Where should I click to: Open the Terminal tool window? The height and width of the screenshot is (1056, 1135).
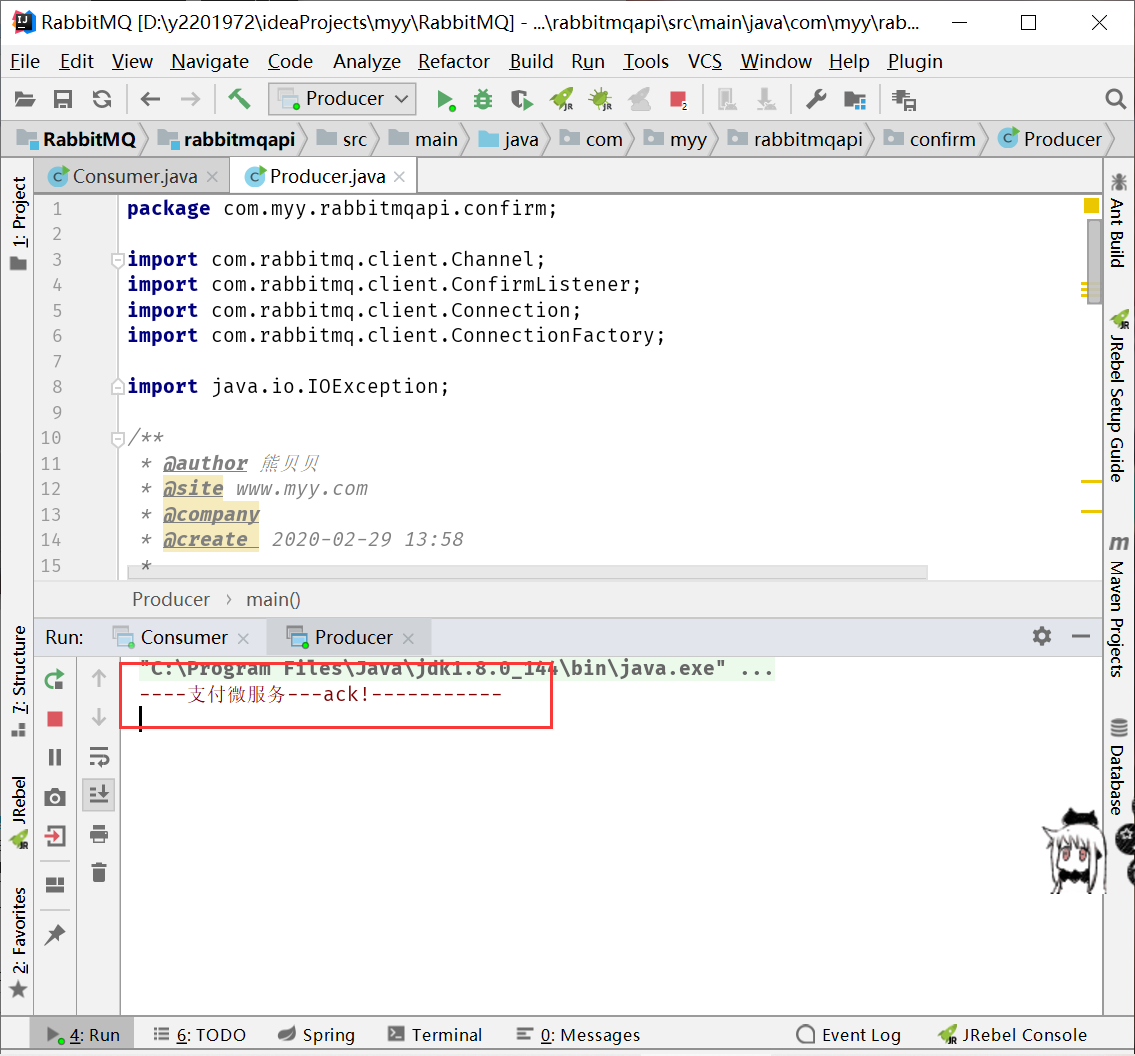tap(434, 1035)
